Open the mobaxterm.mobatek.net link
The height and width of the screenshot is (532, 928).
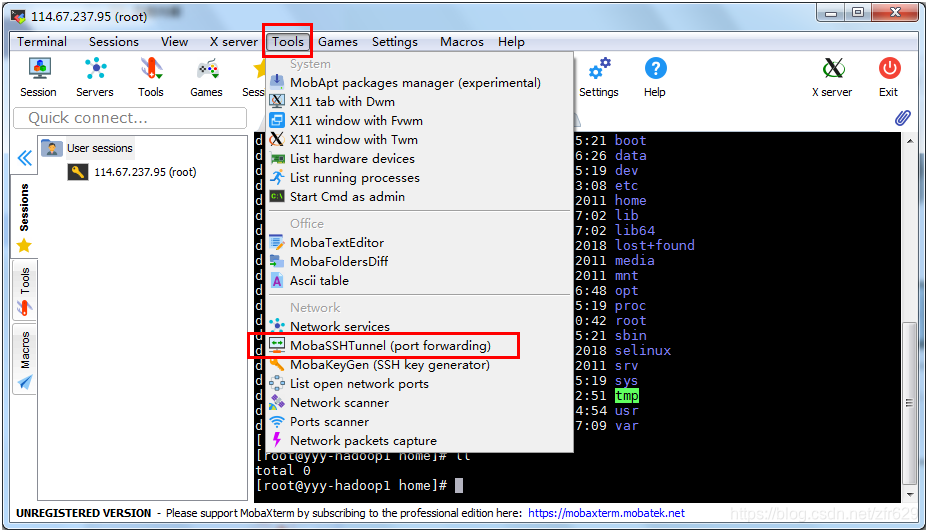click(x=606, y=513)
